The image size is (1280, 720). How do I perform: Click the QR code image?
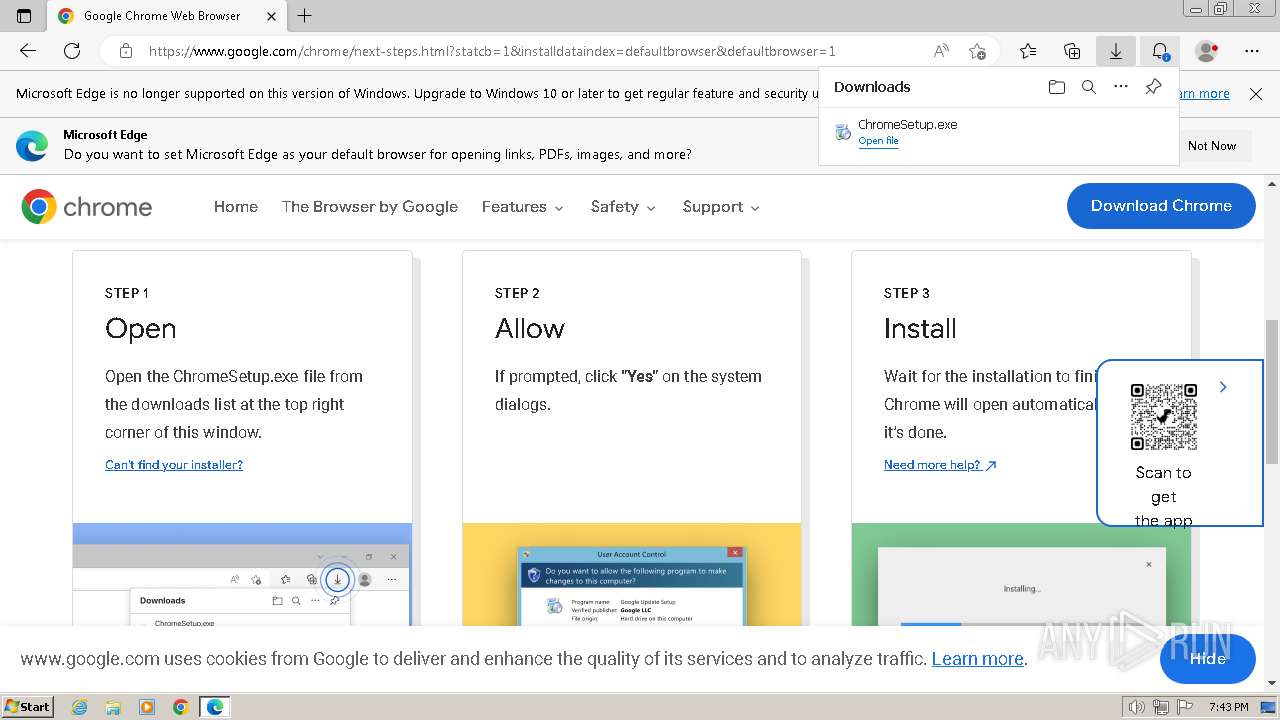[1163, 417]
